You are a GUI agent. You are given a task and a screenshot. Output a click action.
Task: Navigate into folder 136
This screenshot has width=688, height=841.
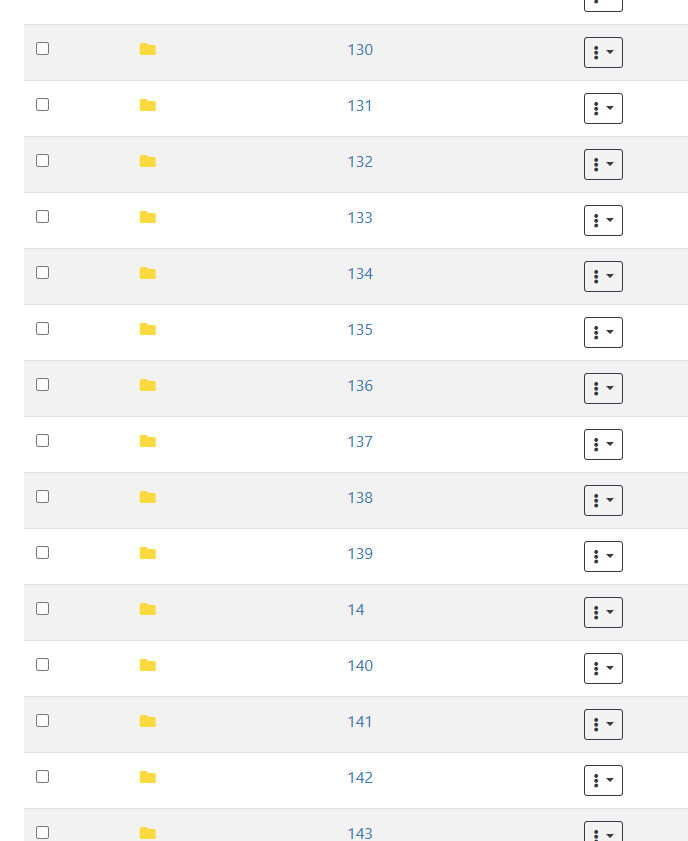360,386
